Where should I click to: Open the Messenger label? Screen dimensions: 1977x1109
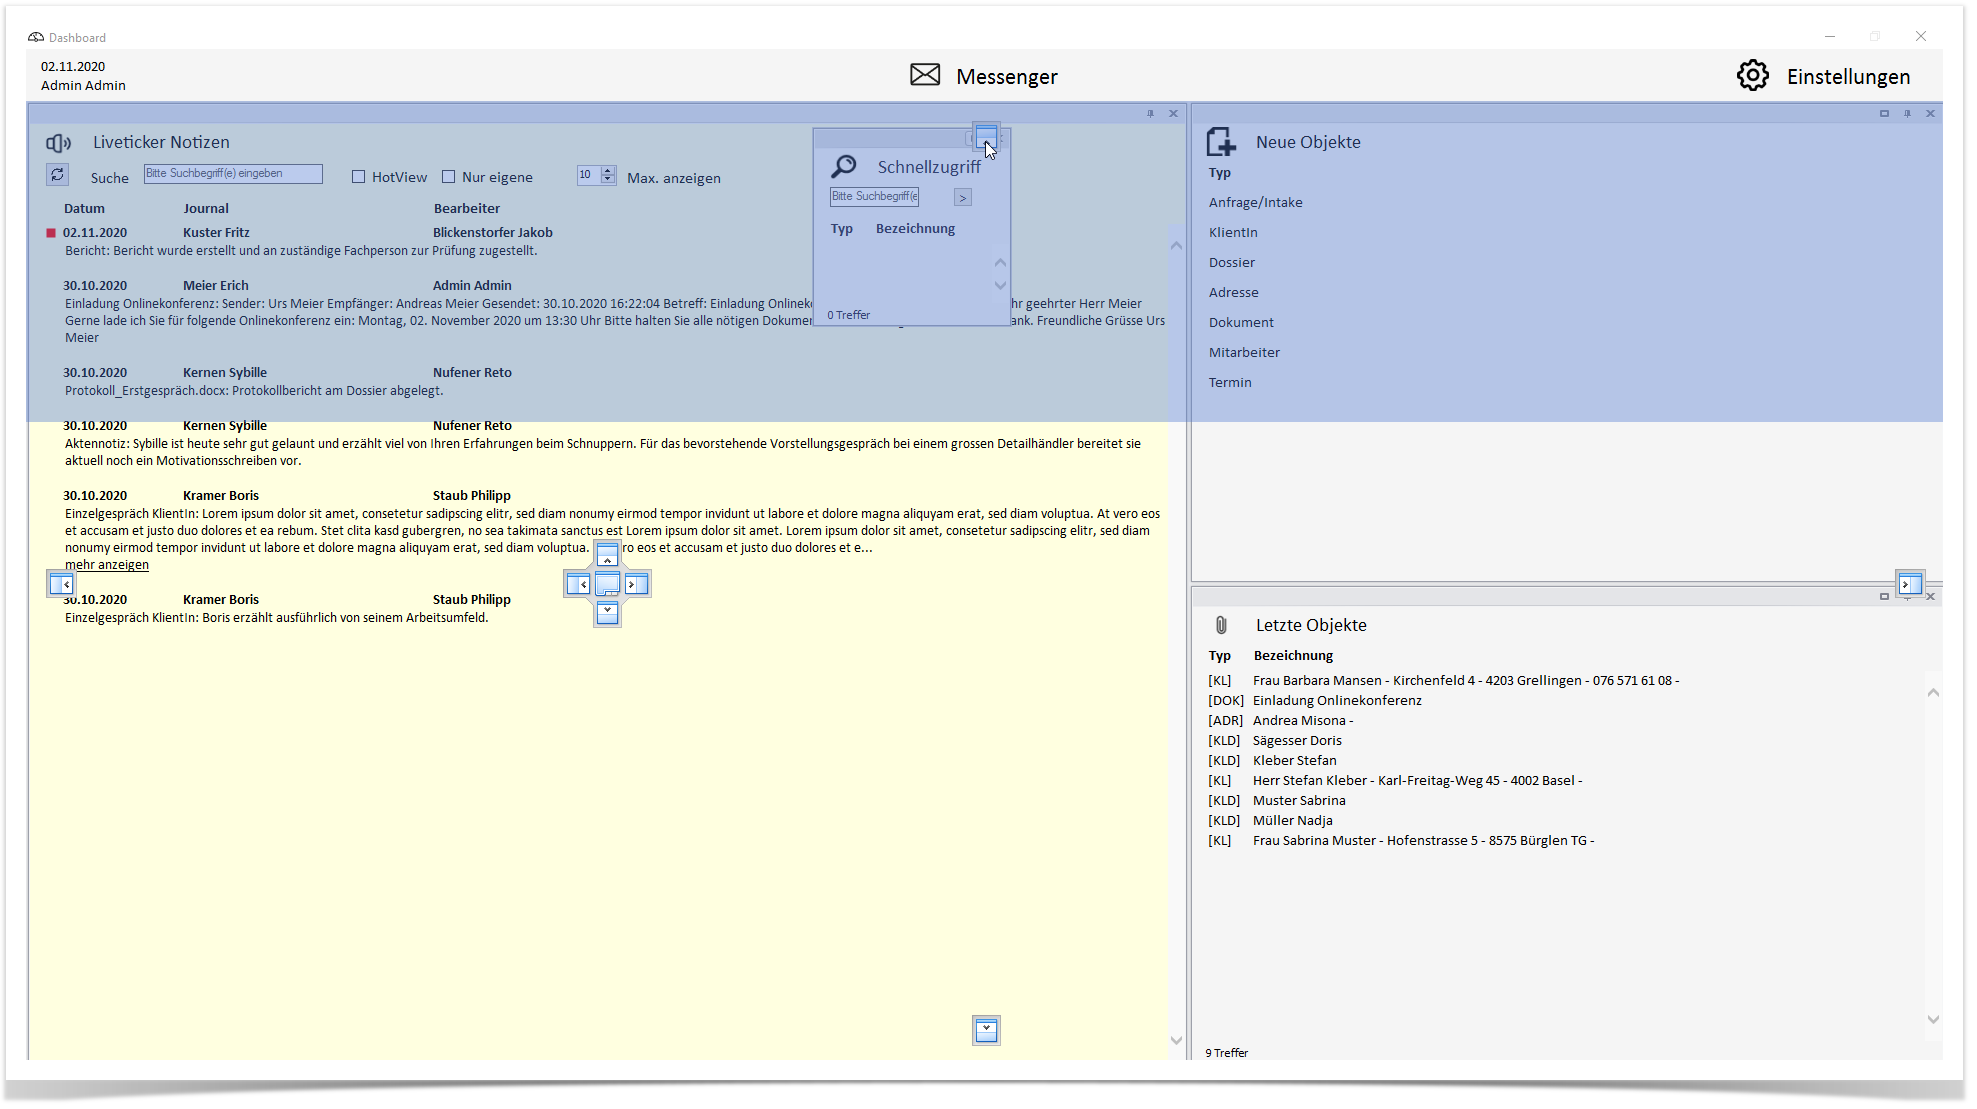[1006, 77]
